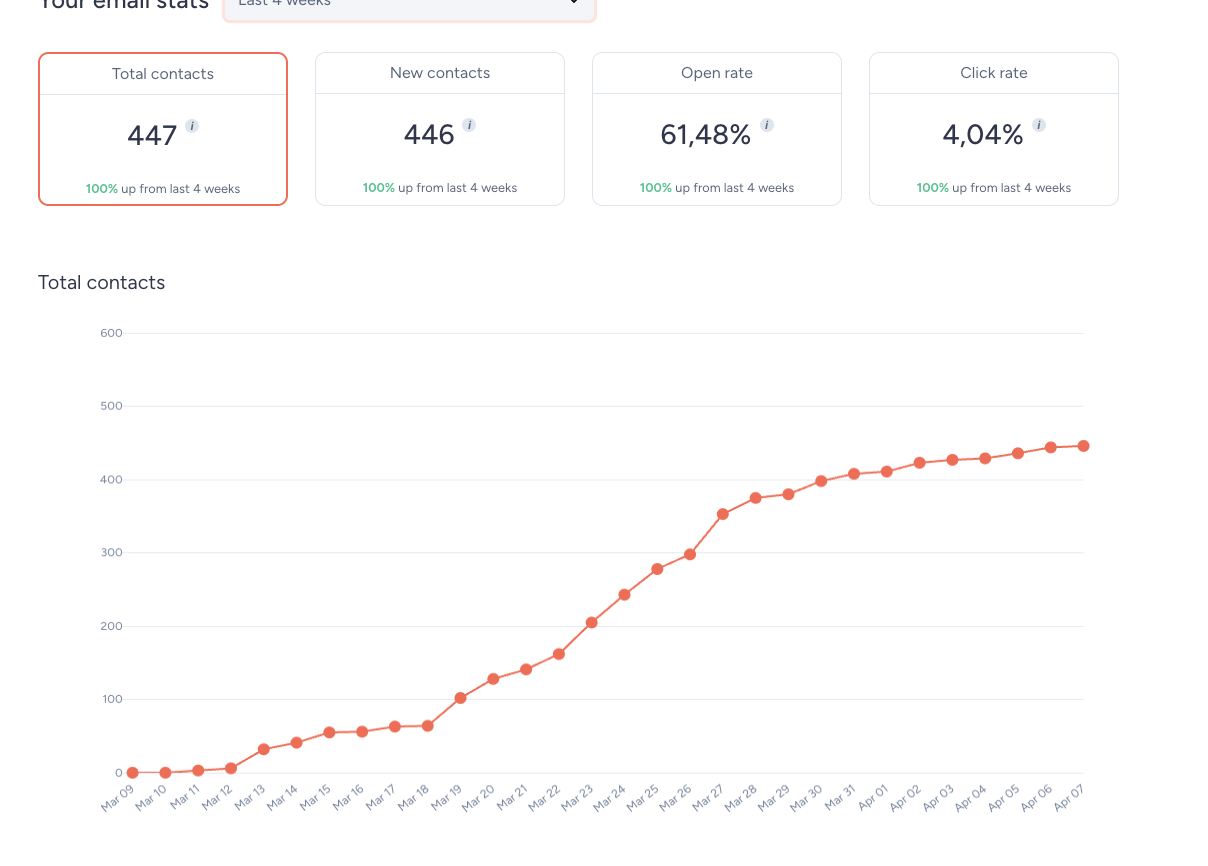1208x866 pixels.
Task: Click the Apr 01 axis label
Action: coord(875,797)
